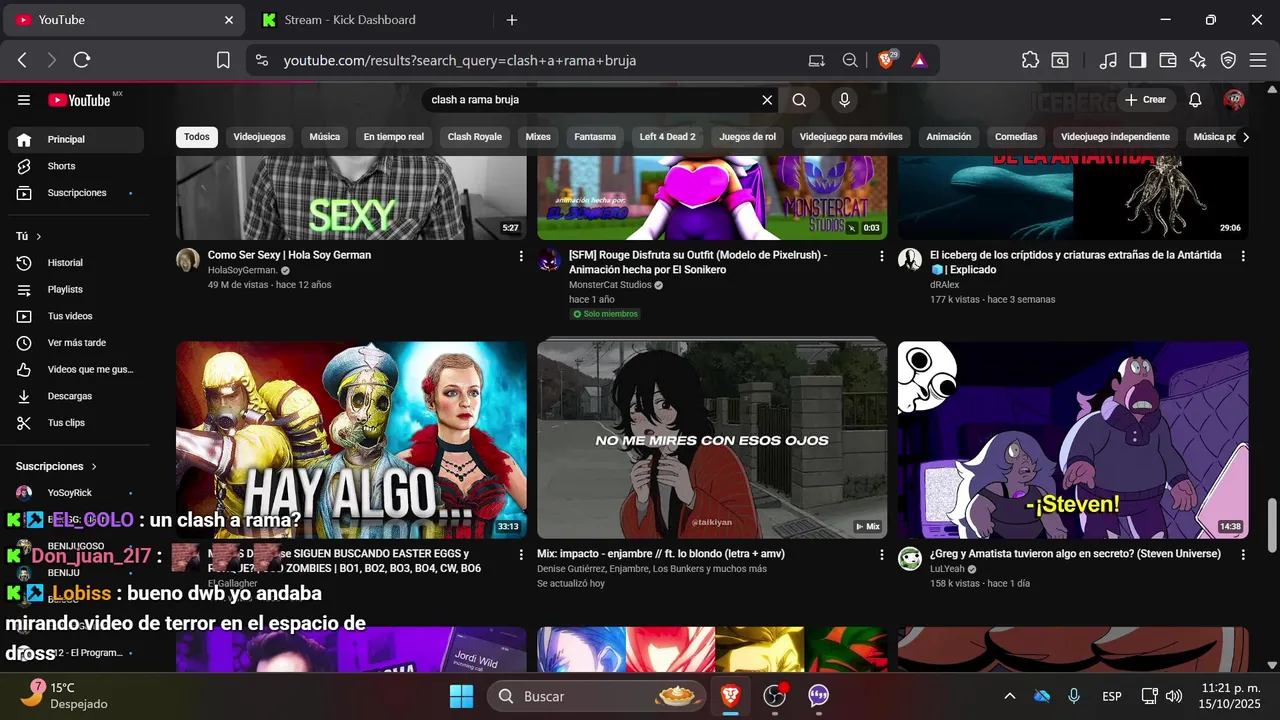Select the Música filter chip
Image resolution: width=1280 pixels, height=720 pixels.
click(x=325, y=137)
